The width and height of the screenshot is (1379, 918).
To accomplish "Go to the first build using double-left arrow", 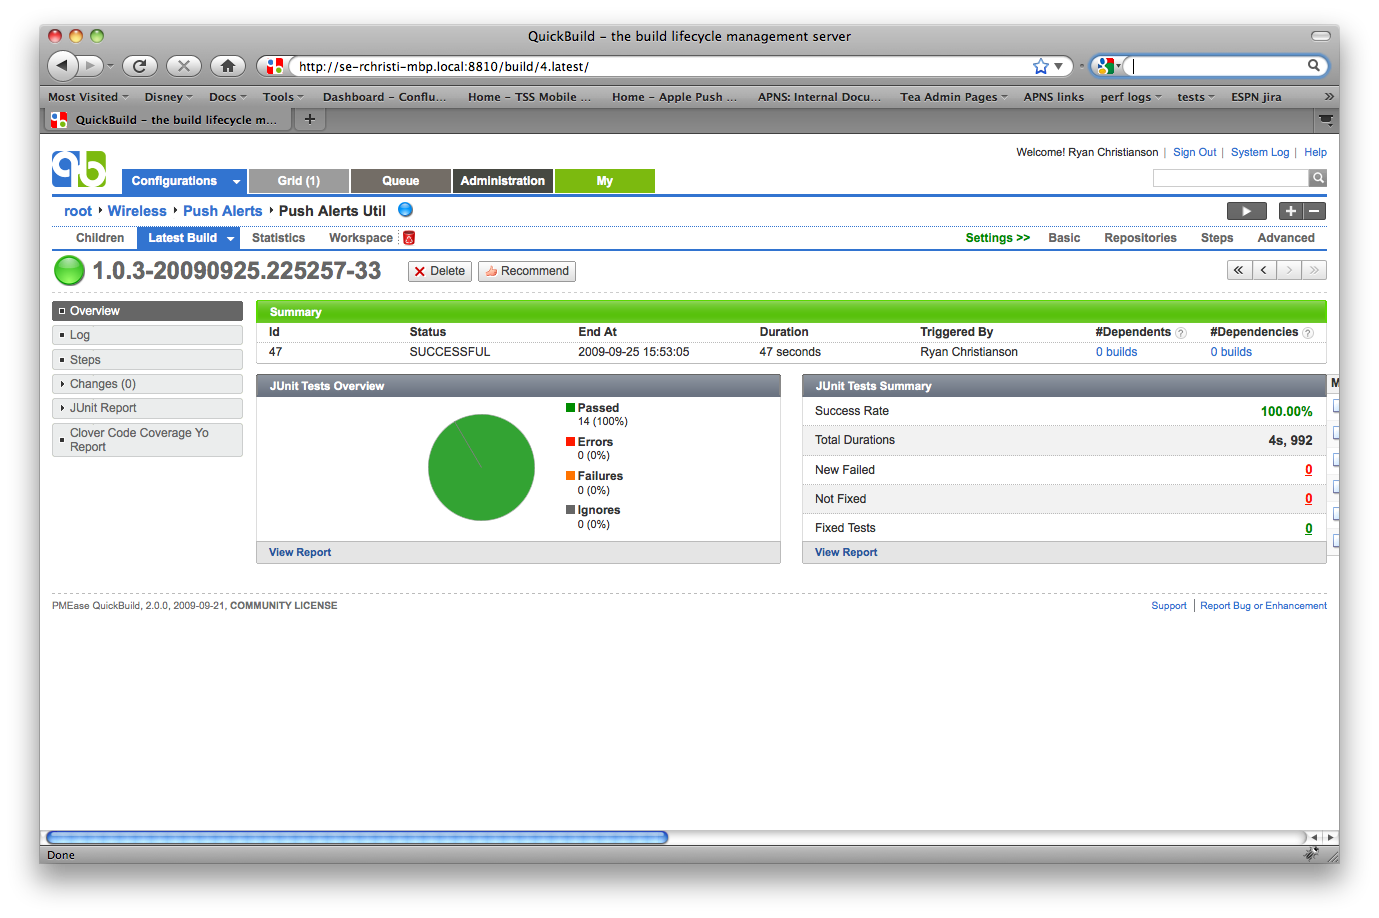I will tap(1239, 270).
